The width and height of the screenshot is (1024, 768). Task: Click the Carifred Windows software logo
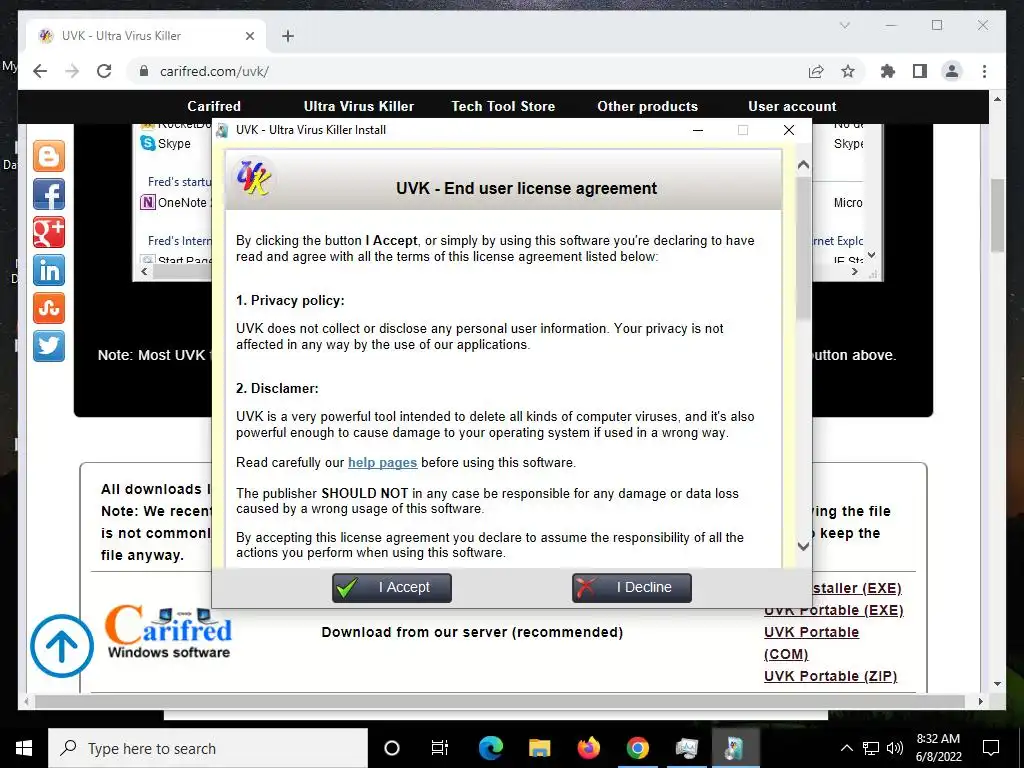(x=168, y=632)
